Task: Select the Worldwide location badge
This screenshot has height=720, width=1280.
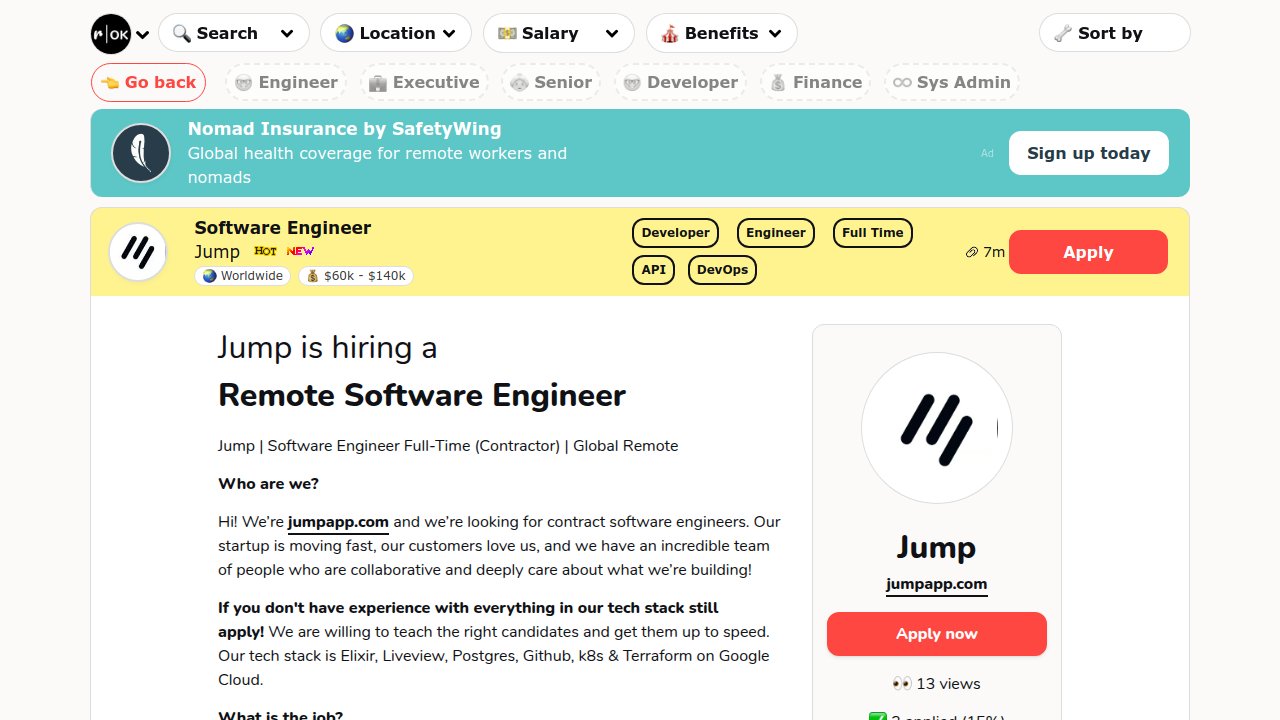Action: pos(243,276)
